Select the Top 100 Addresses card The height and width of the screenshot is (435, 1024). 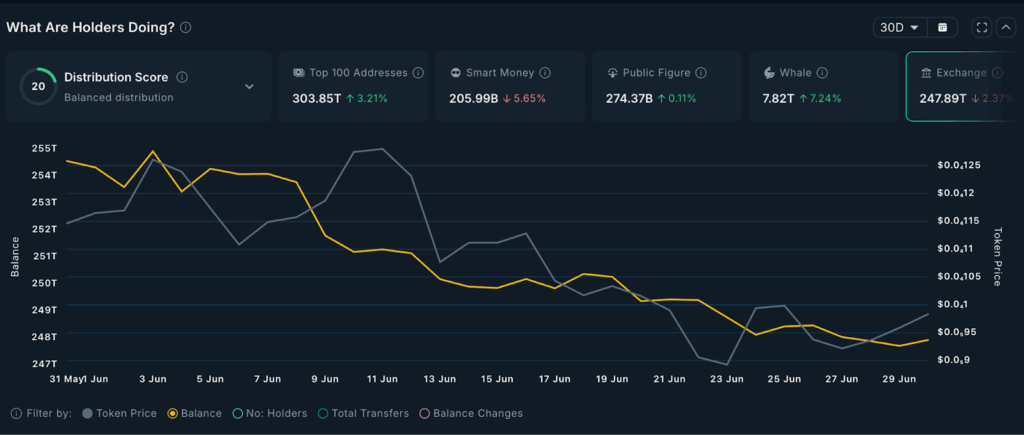coord(353,86)
